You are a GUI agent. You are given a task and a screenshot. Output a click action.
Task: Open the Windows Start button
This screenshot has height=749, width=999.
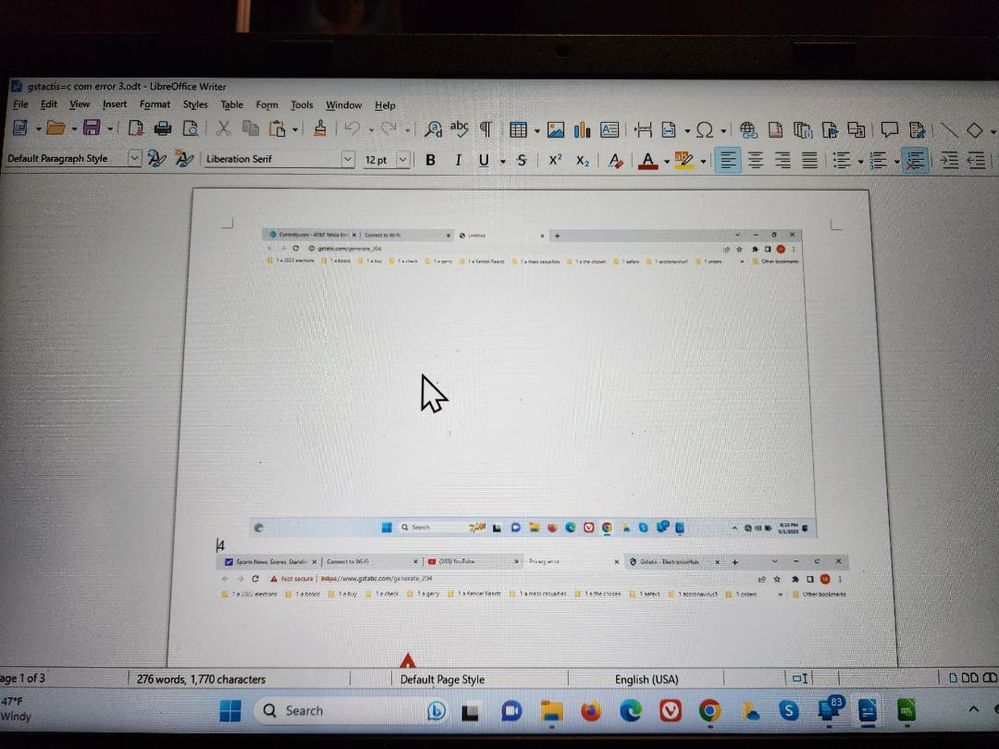(x=230, y=711)
